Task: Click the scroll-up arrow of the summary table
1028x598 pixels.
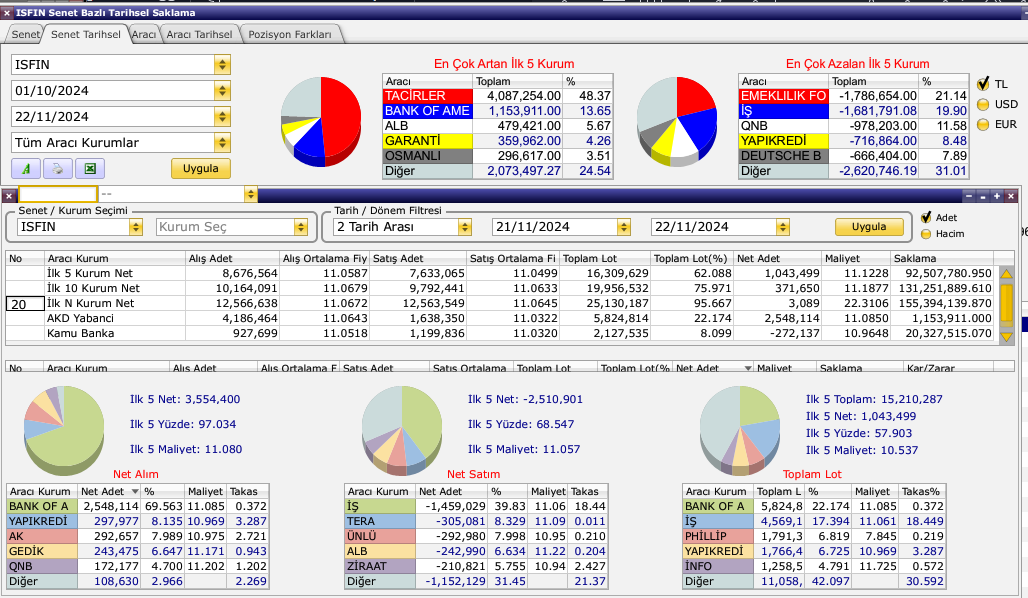Action: click(x=1006, y=274)
